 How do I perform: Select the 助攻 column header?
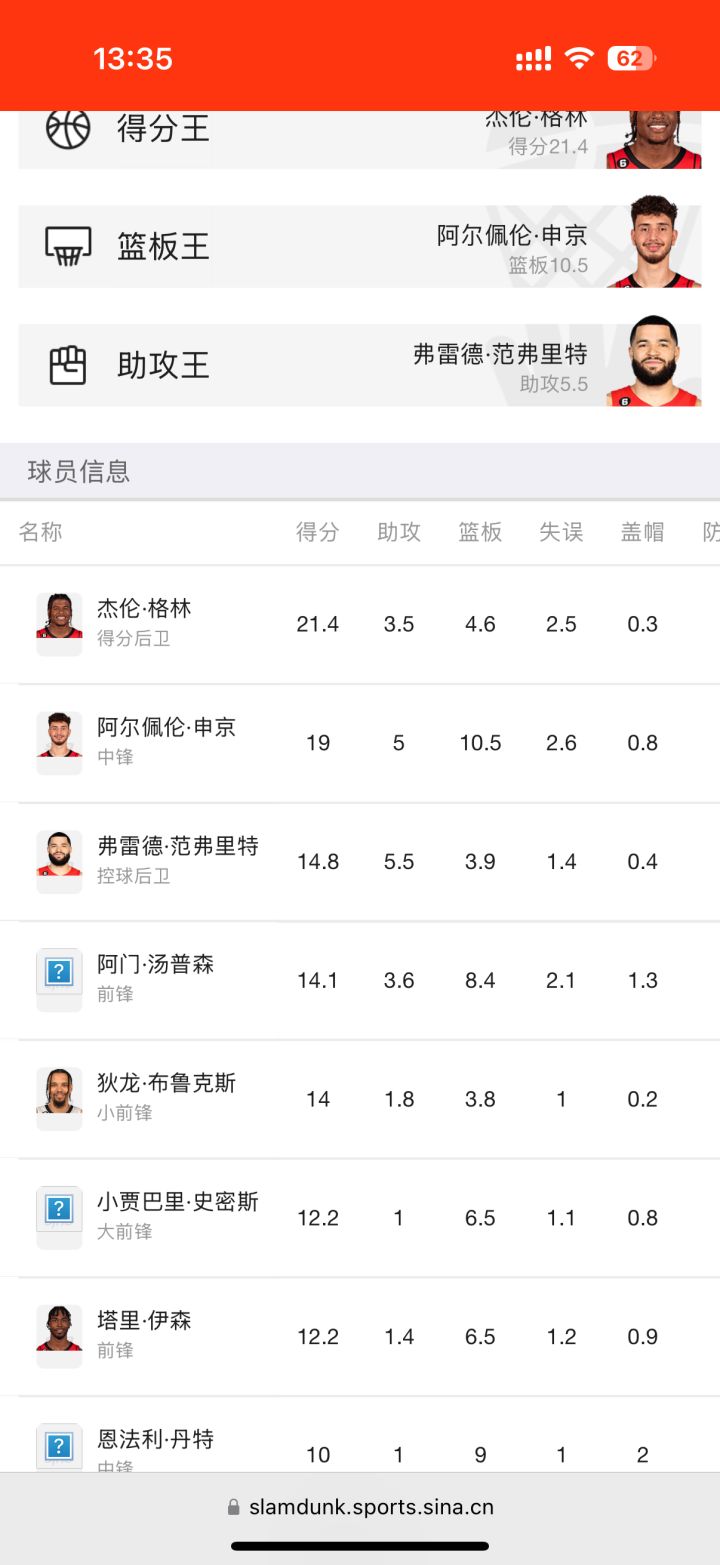click(x=399, y=532)
